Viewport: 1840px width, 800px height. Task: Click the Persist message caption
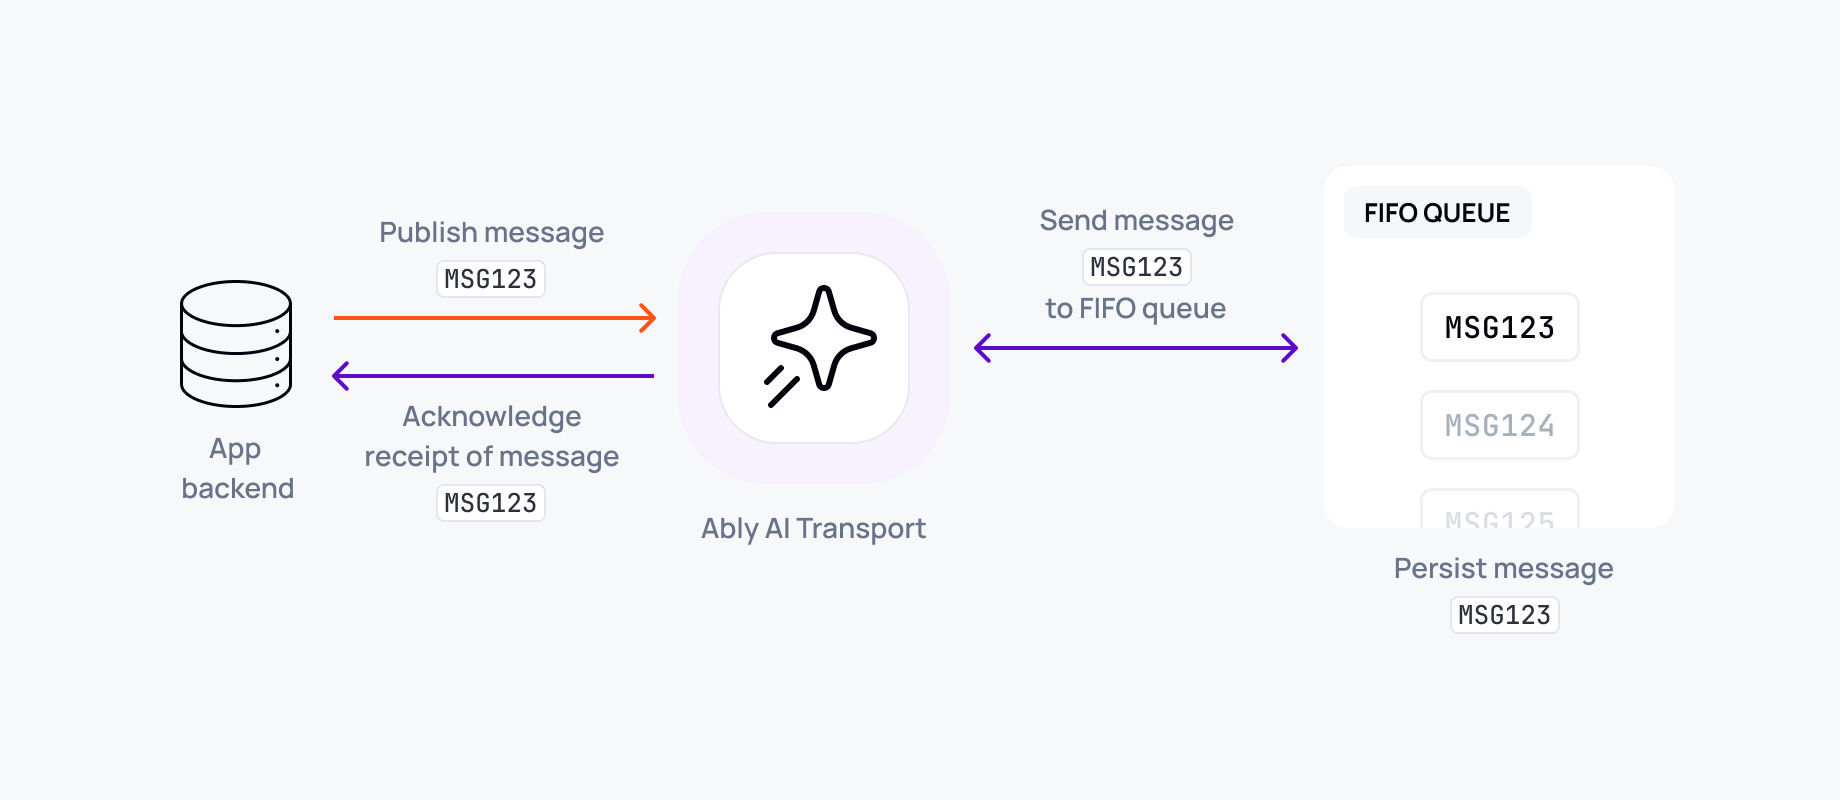pyautogui.click(x=1503, y=568)
